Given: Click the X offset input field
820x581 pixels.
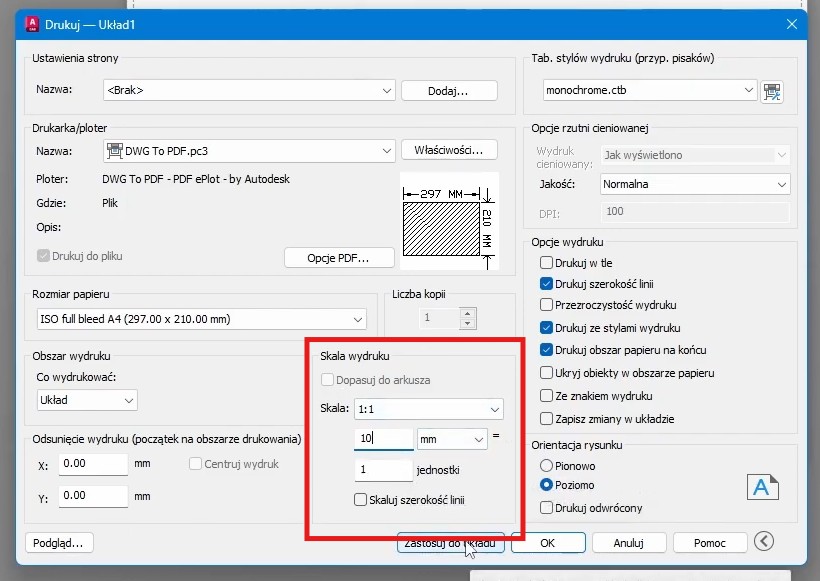Looking at the screenshot, I should tap(94, 464).
